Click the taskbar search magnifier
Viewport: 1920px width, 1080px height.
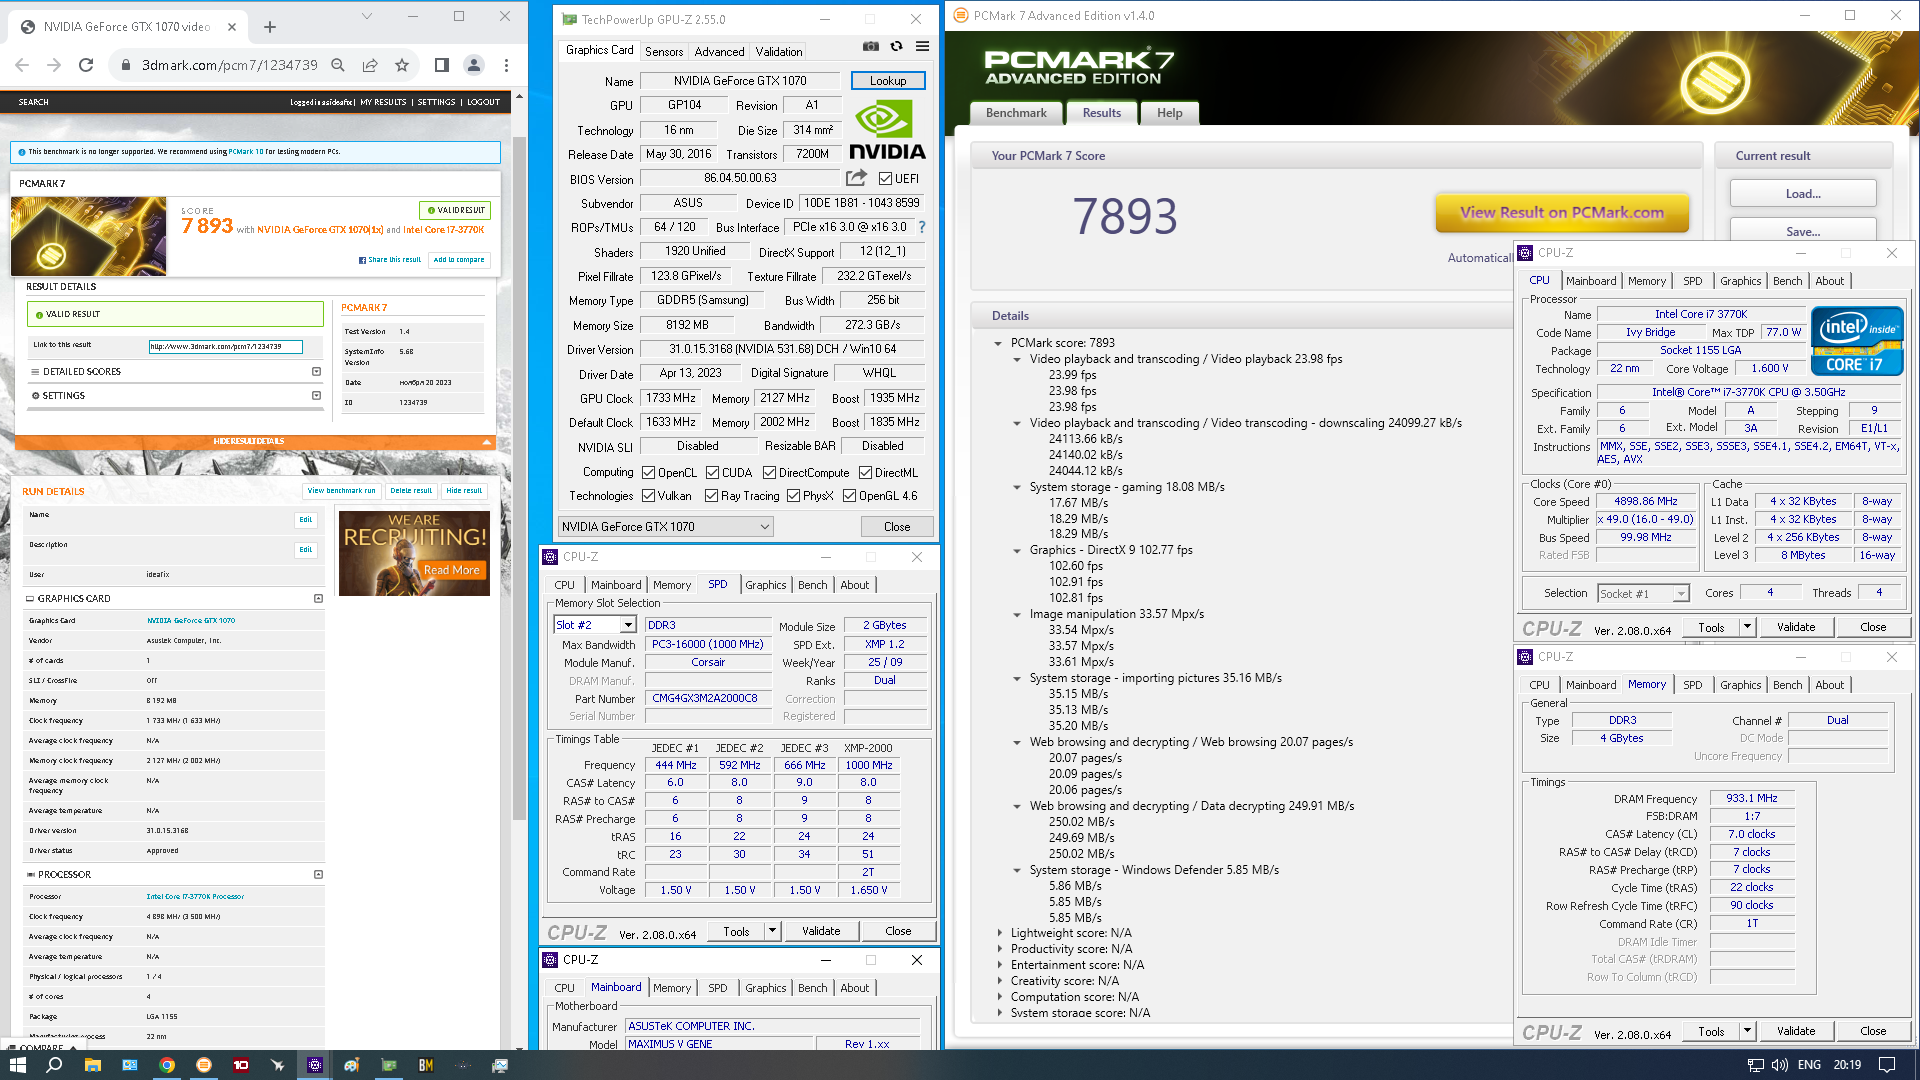click(x=54, y=1065)
